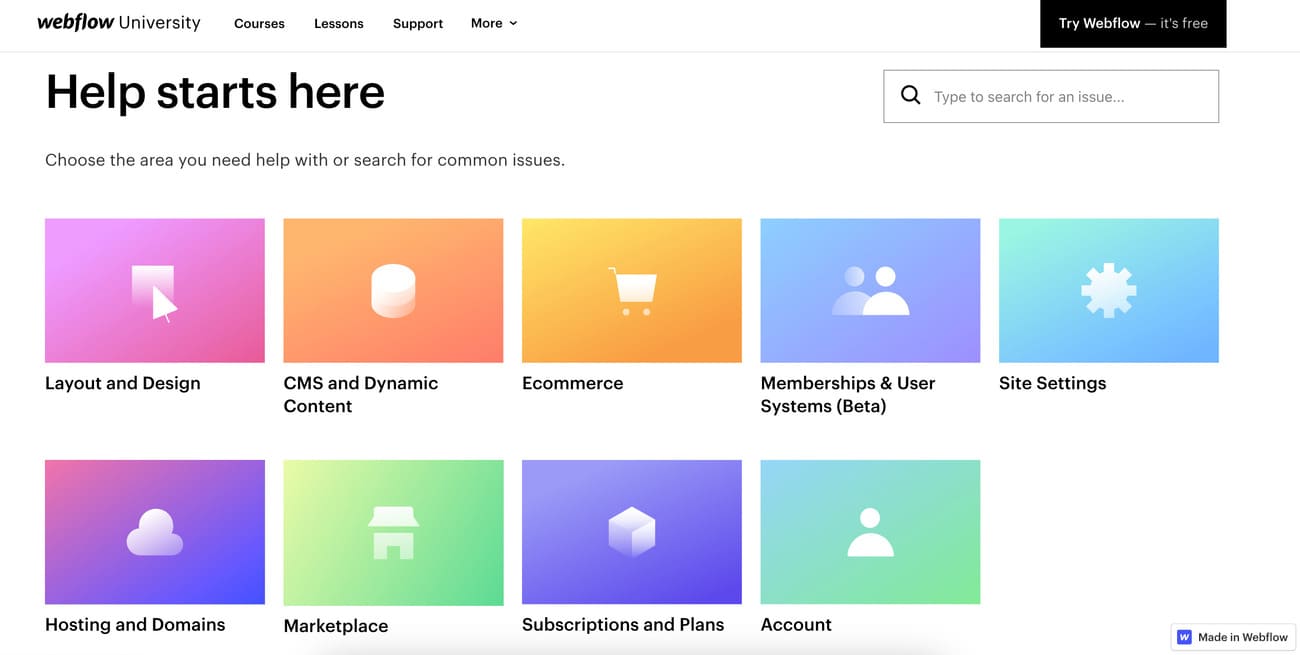This screenshot has height=655, width=1300.
Task: Open the CMS and Dynamic Content link
Action: pos(361,394)
